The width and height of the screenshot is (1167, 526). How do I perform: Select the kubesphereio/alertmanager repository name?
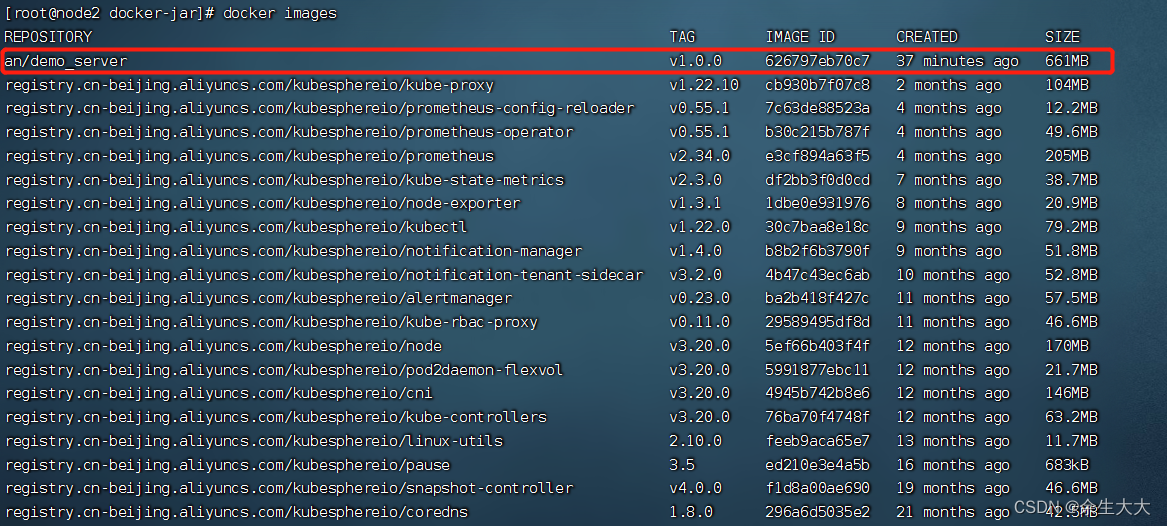(258, 298)
